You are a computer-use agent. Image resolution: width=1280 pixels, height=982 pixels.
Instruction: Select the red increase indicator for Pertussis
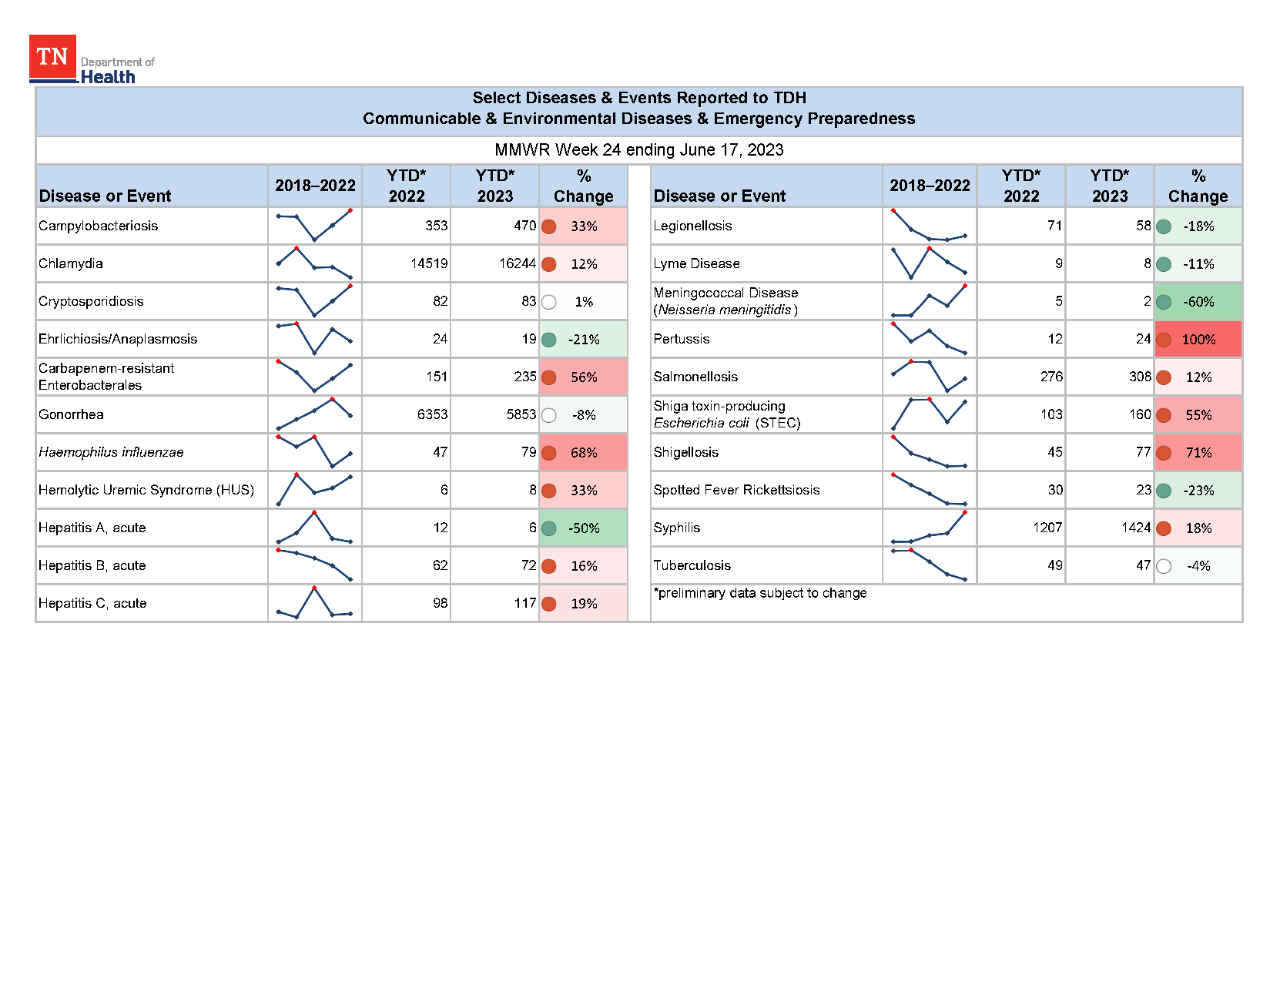click(x=1164, y=339)
